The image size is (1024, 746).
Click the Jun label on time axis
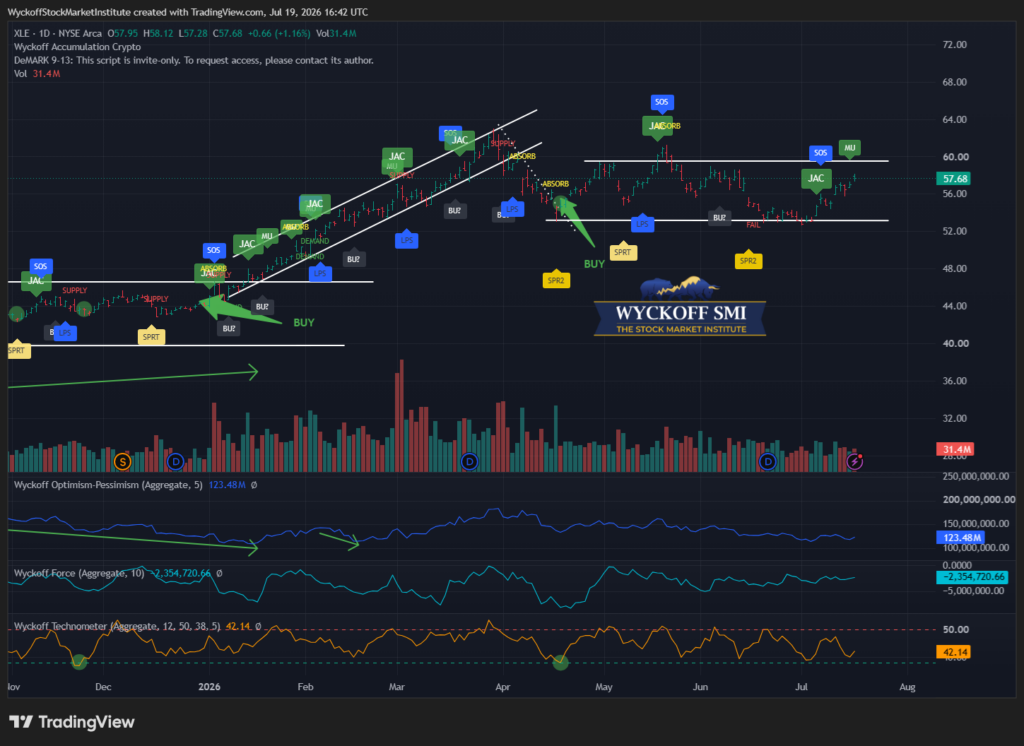700,687
